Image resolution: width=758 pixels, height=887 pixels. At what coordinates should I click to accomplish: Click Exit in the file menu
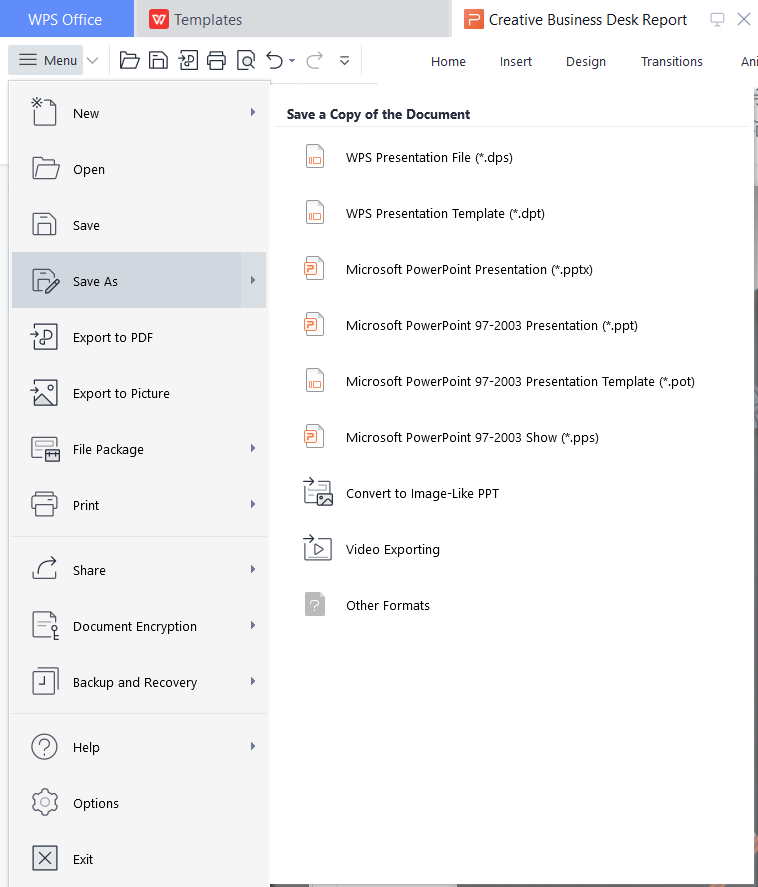tap(83, 859)
